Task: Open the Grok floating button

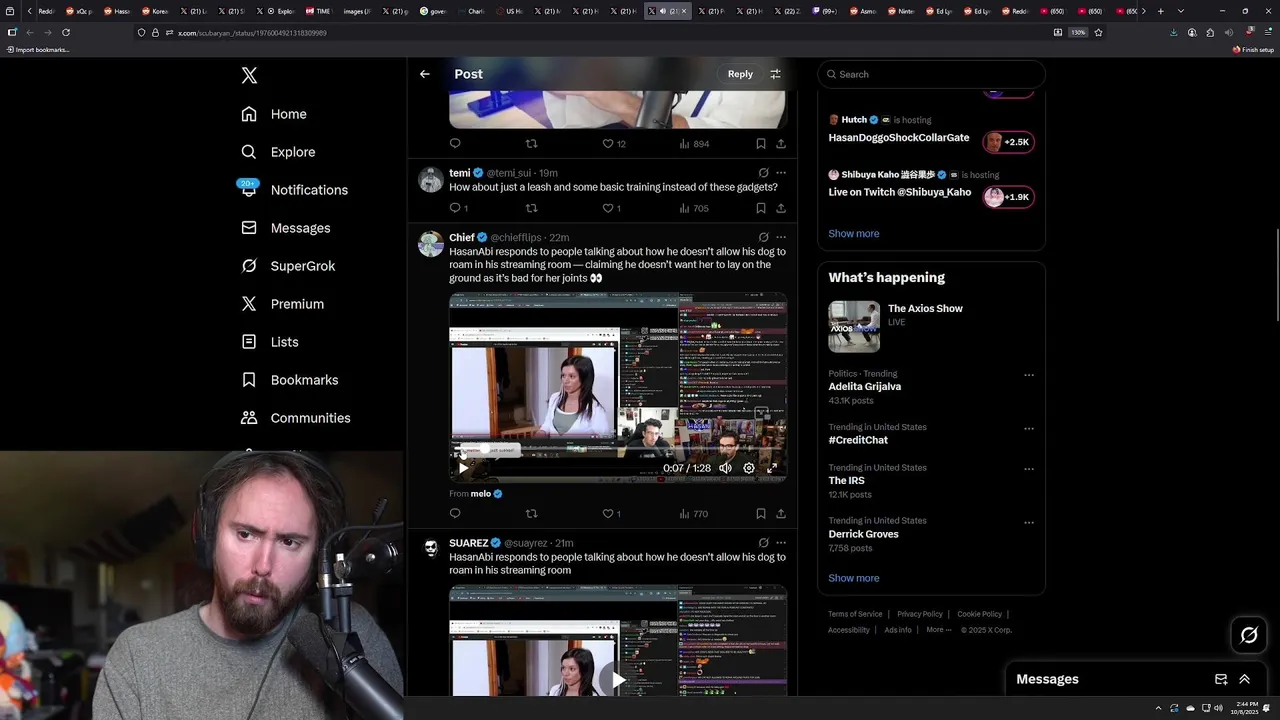Action: coord(1249,635)
